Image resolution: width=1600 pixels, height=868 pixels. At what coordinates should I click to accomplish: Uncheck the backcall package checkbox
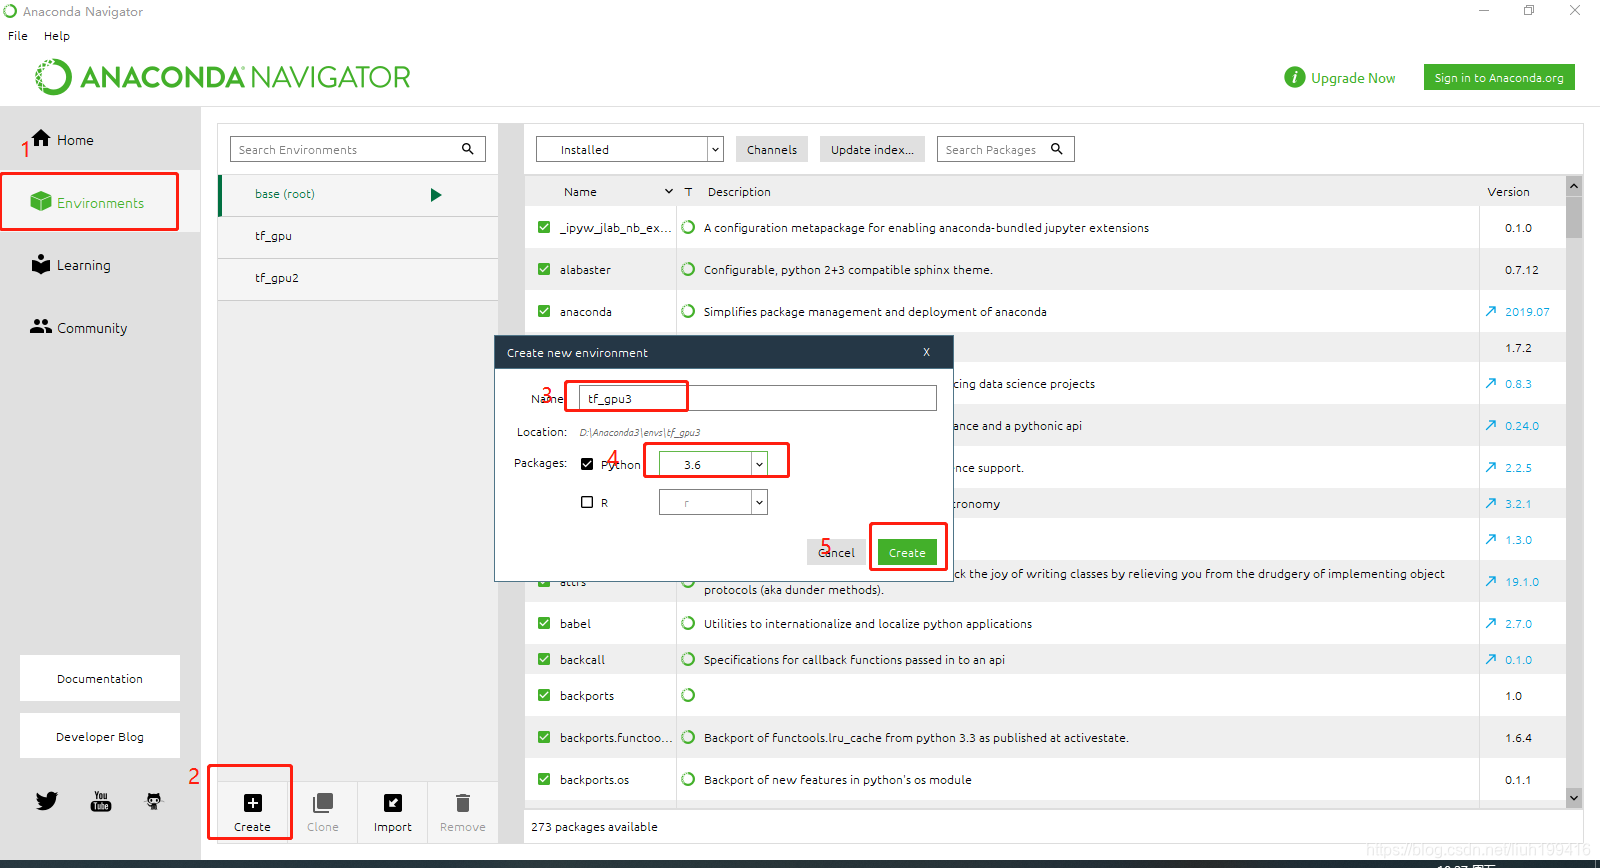click(544, 659)
